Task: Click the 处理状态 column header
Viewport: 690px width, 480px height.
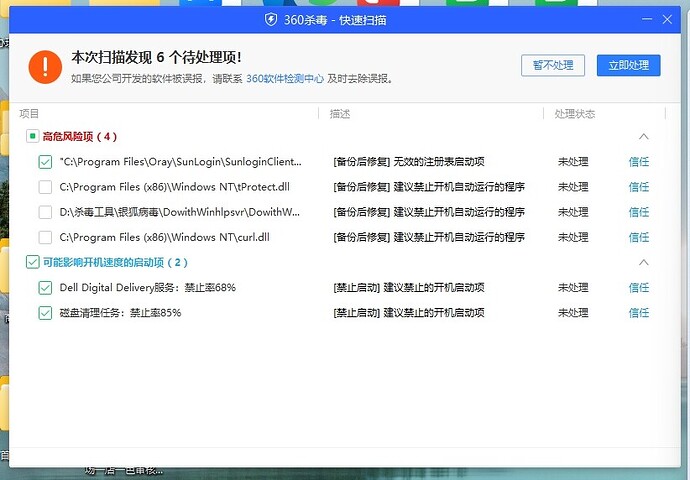Action: (x=575, y=114)
